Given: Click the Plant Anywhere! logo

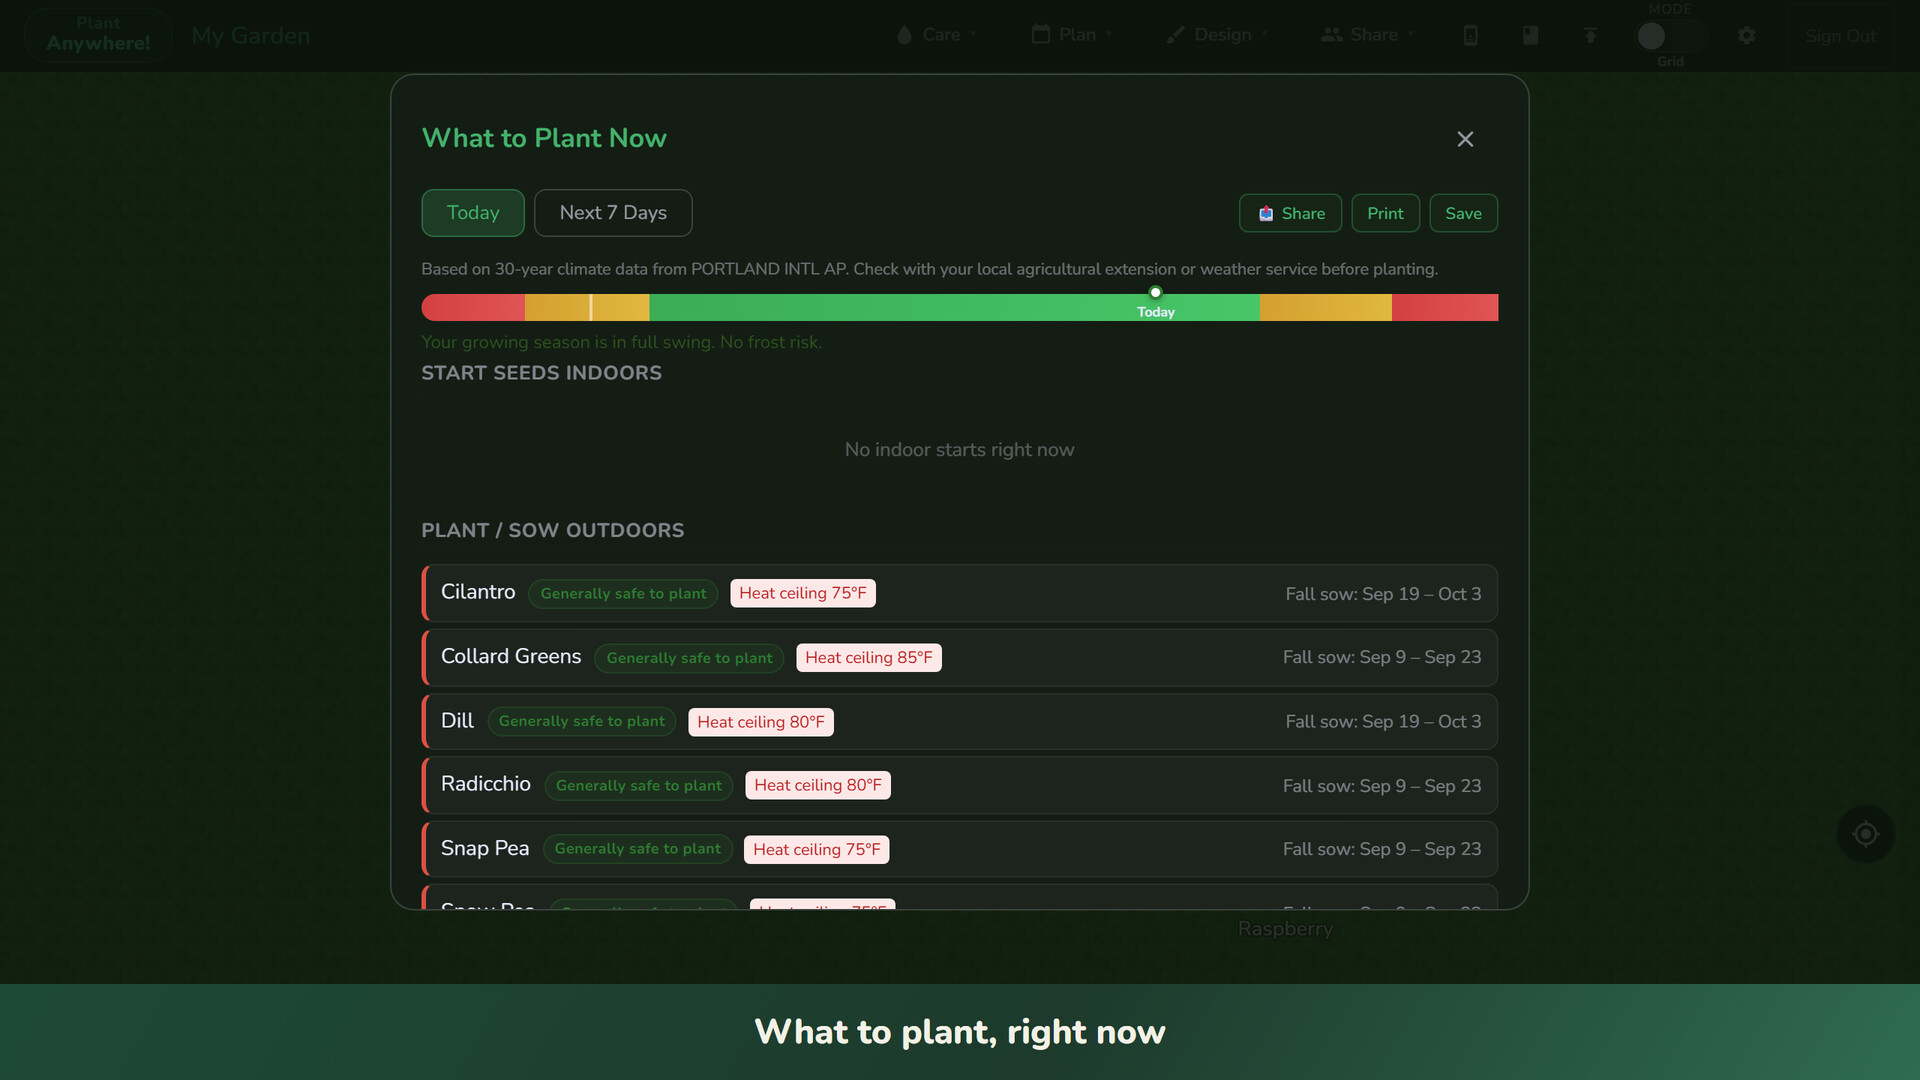Looking at the screenshot, I should (x=98, y=35).
